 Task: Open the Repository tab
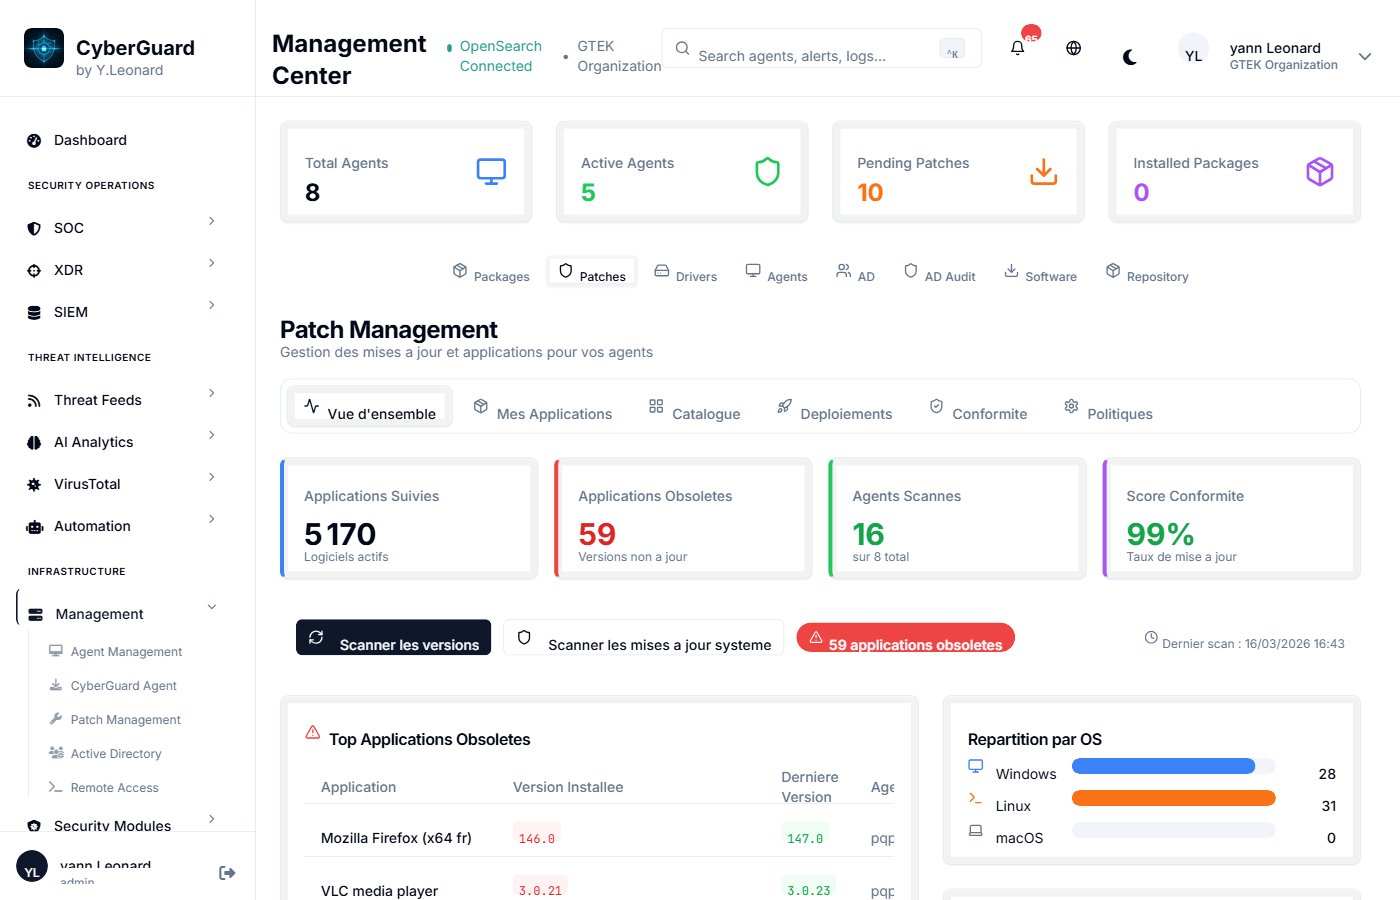(1147, 274)
